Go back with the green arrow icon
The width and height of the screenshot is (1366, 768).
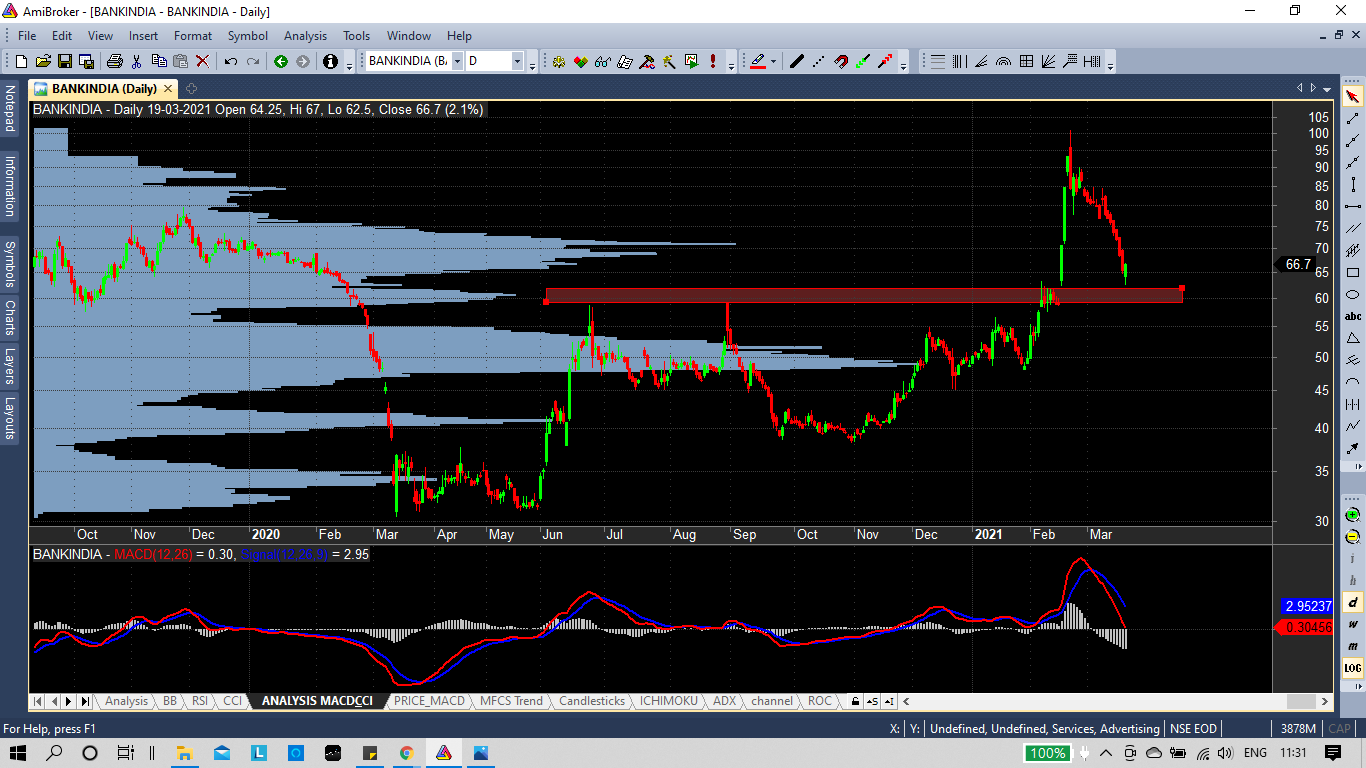281,61
